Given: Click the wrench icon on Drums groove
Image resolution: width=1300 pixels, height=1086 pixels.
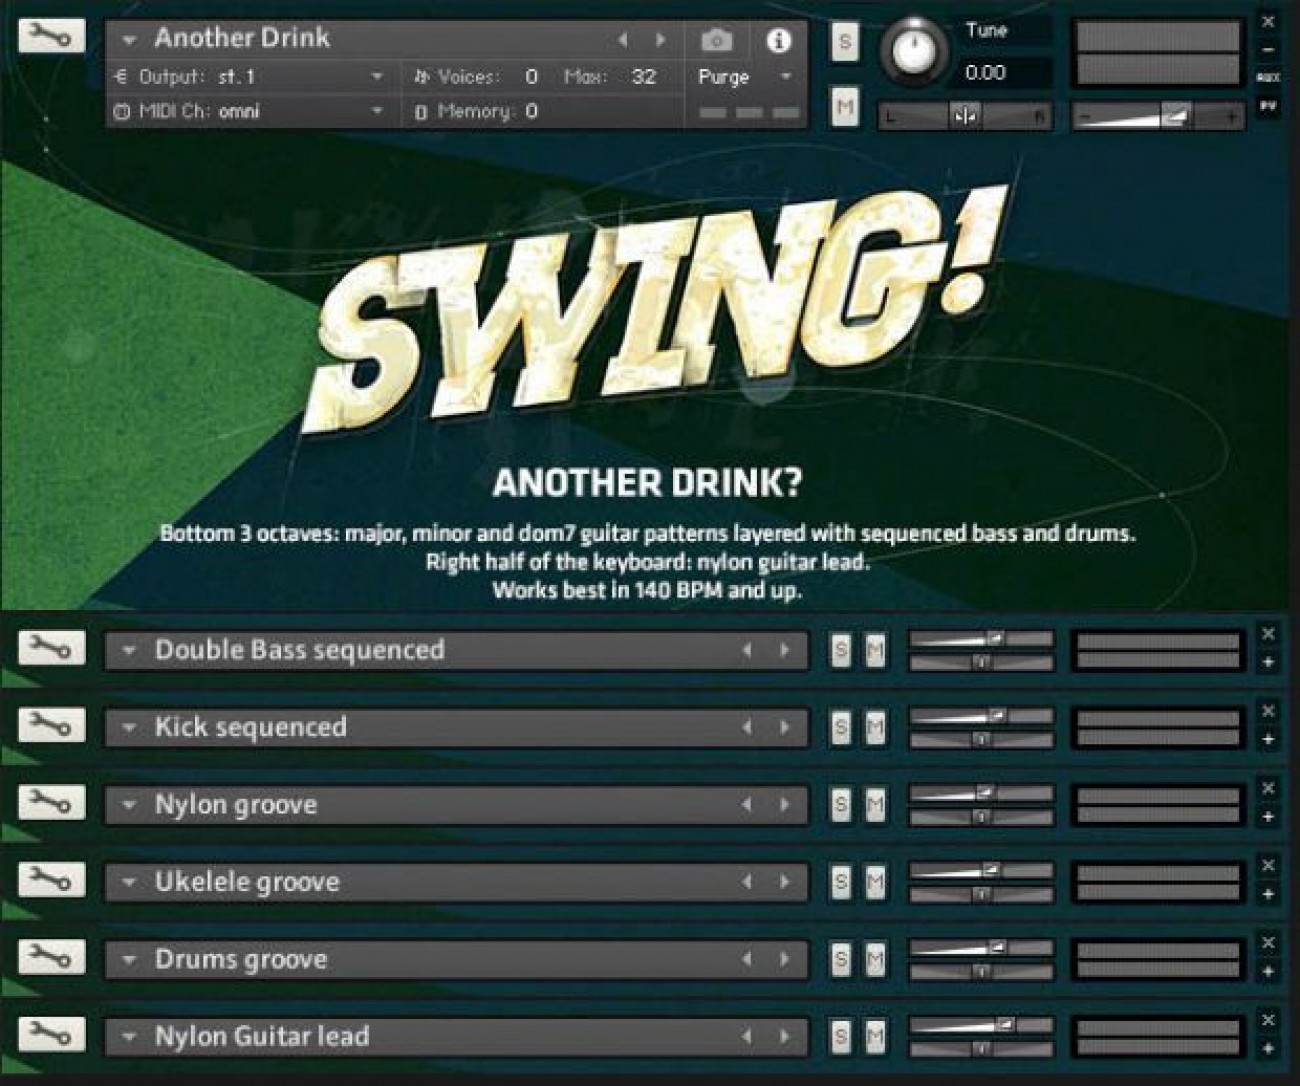Looking at the screenshot, I should pyautogui.click(x=52, y=958).
